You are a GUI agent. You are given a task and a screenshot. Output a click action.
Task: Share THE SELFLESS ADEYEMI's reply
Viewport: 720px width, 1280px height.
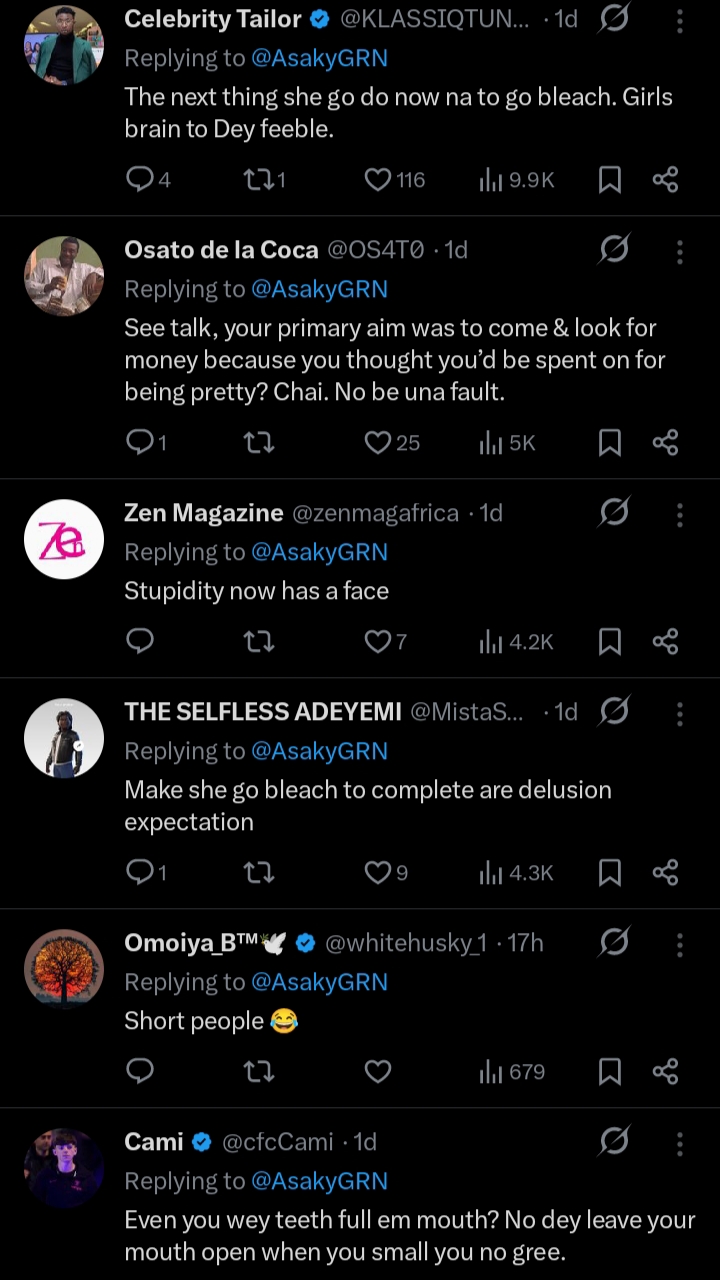click(x=665, y=873)
